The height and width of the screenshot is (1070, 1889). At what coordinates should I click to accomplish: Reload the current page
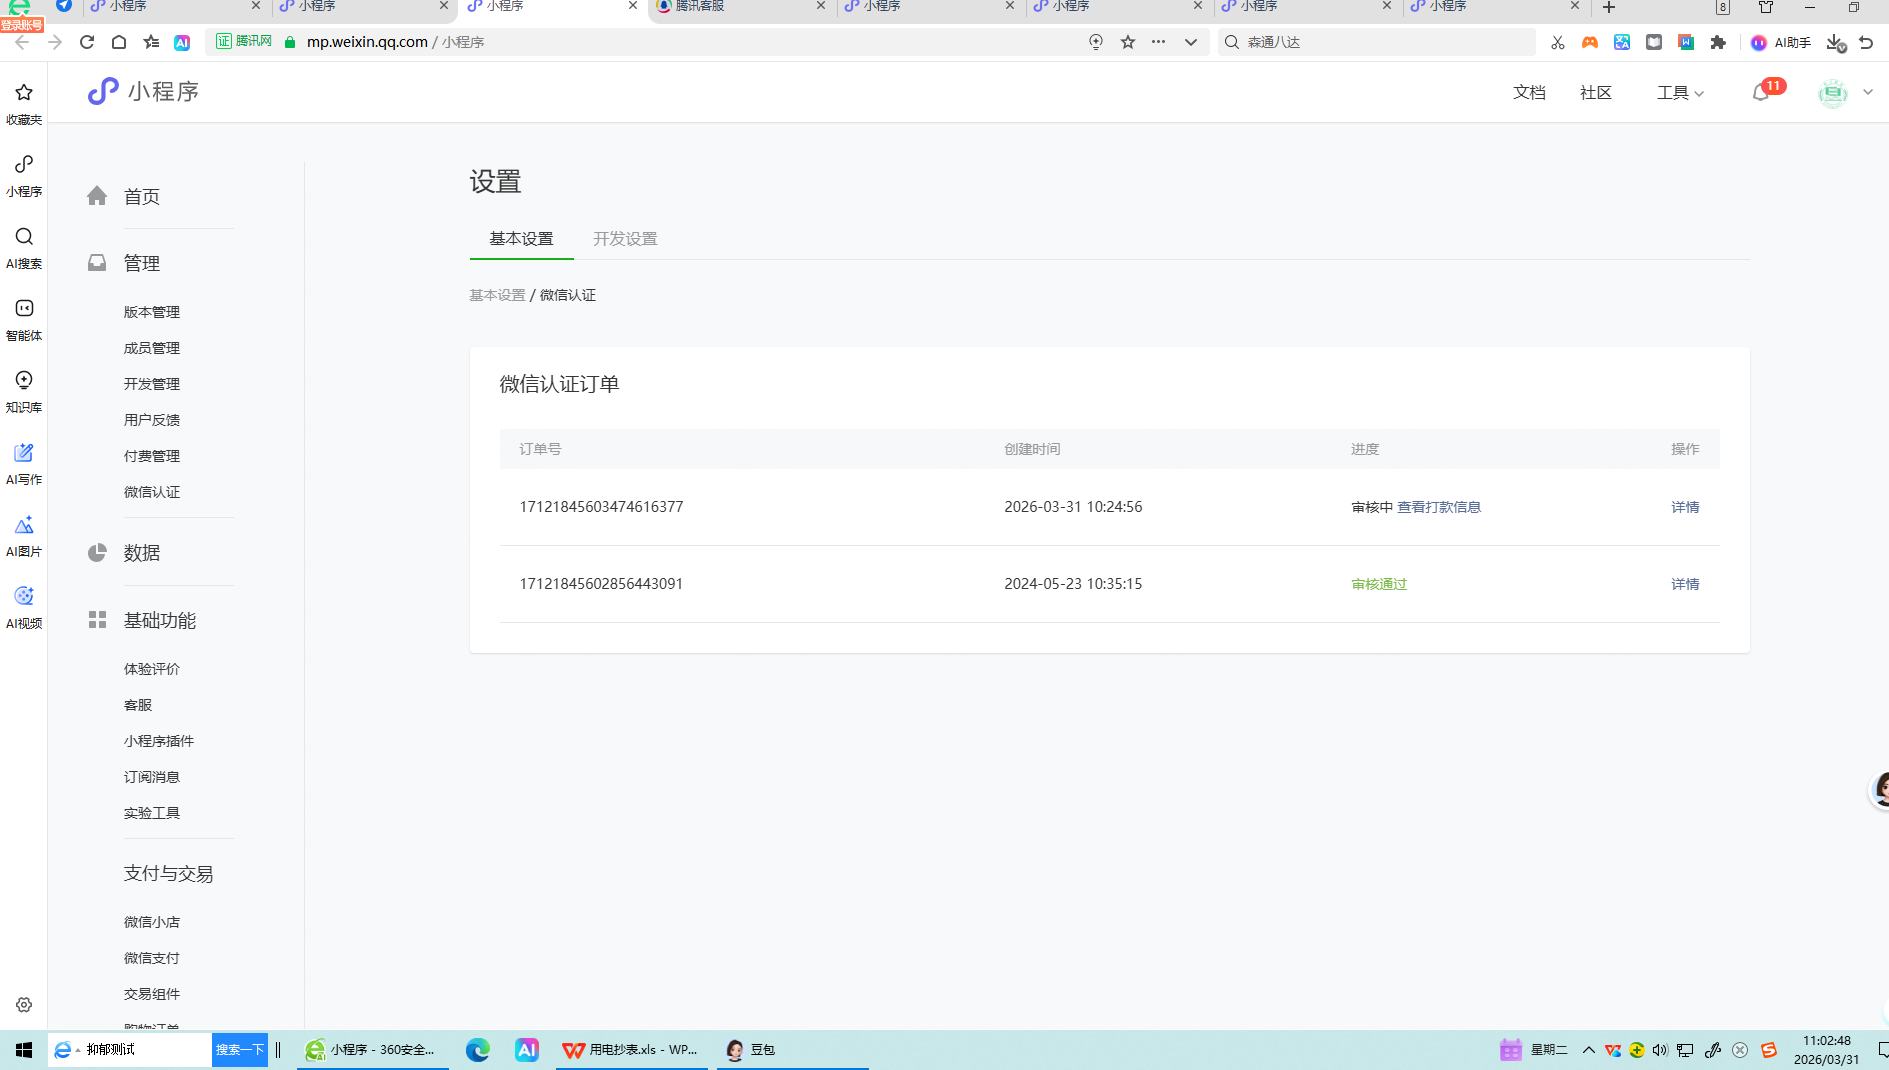click(x=87, y=42)
